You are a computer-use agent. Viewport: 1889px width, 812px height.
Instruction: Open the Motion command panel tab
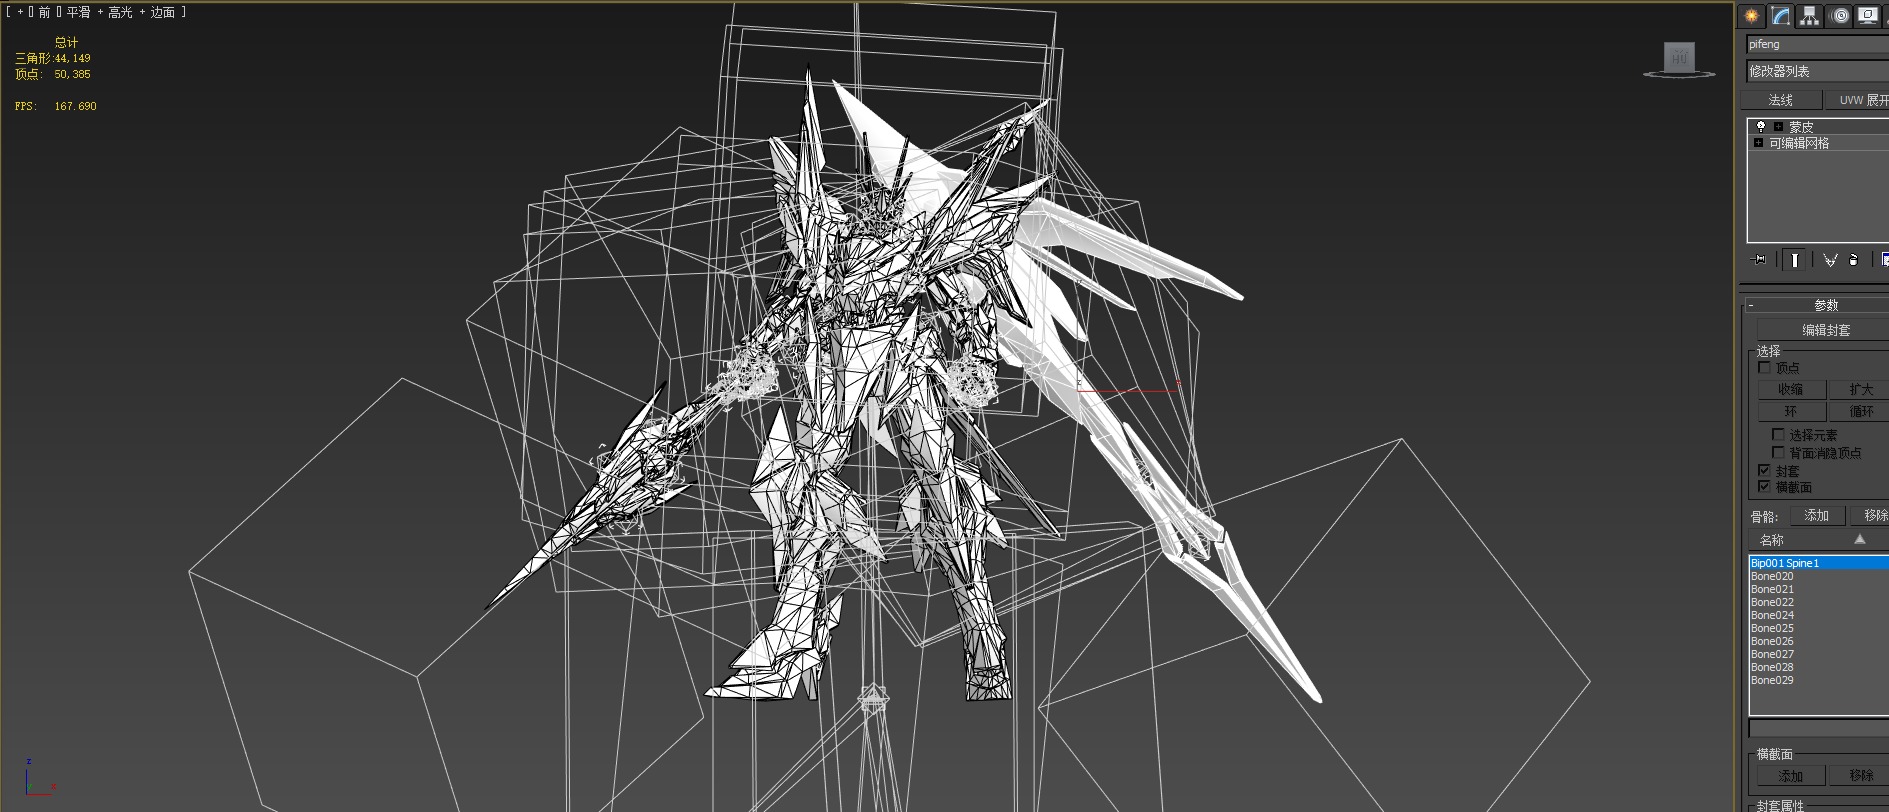pos(1839,16)
